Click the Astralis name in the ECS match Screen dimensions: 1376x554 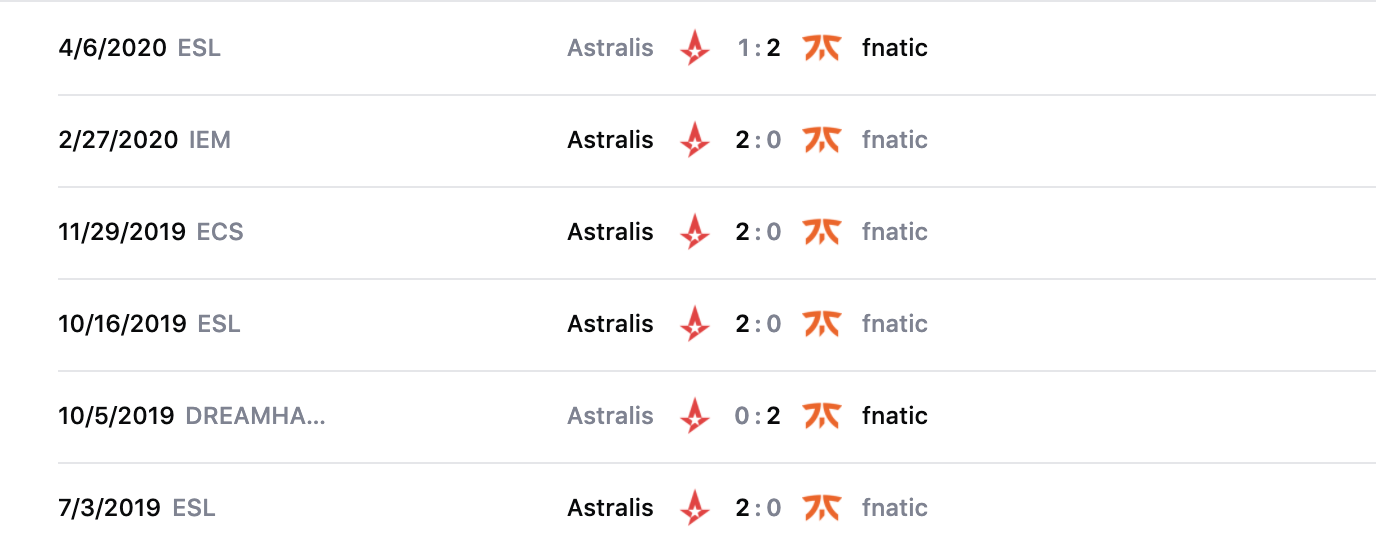(610, 232)
